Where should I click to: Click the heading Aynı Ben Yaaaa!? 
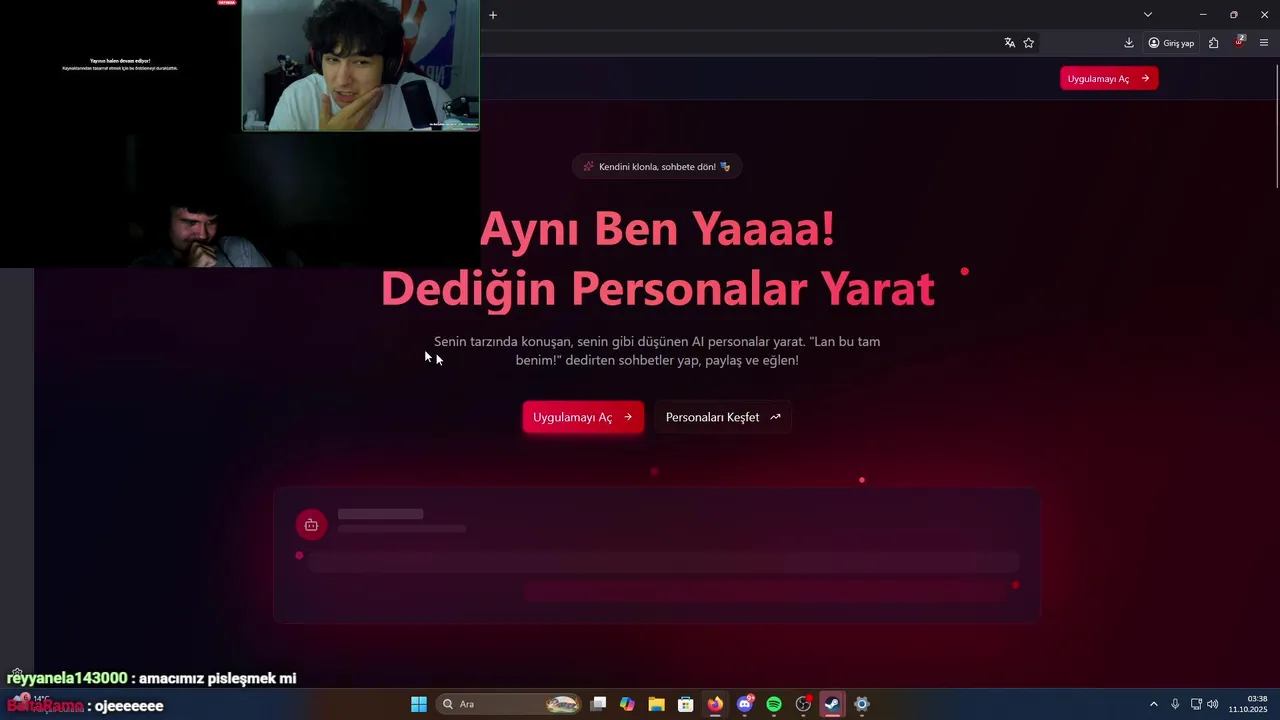tap(657, 228)
